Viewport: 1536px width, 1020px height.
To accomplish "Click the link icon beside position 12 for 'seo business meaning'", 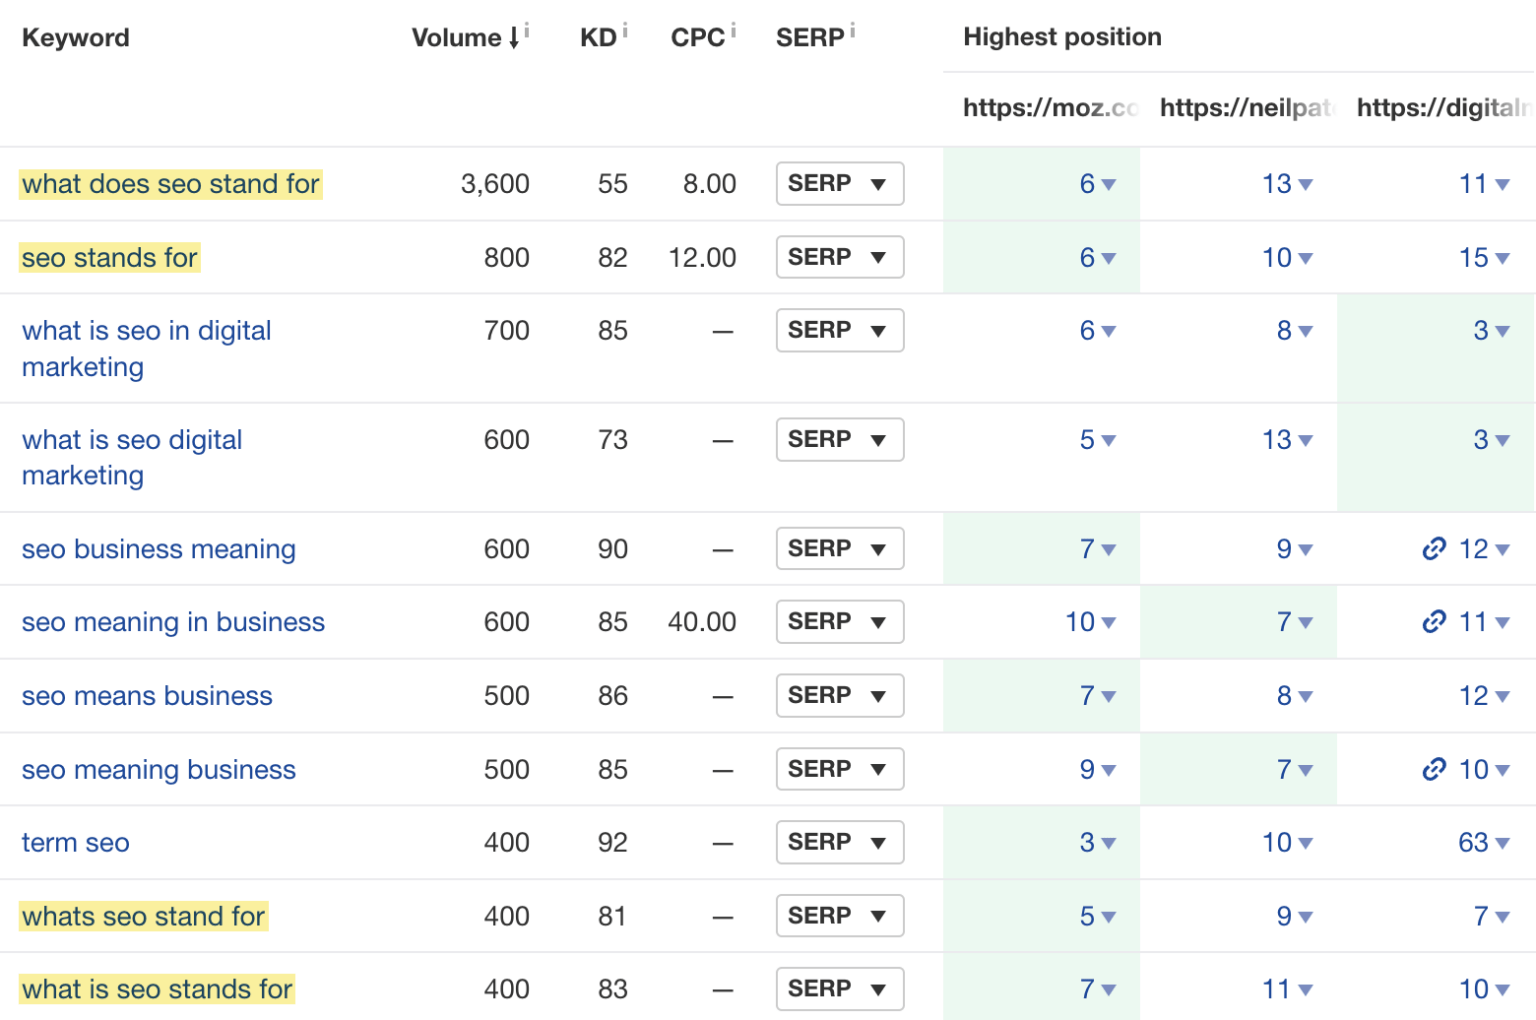I will pyautogui.click(x=1434, y=548).
